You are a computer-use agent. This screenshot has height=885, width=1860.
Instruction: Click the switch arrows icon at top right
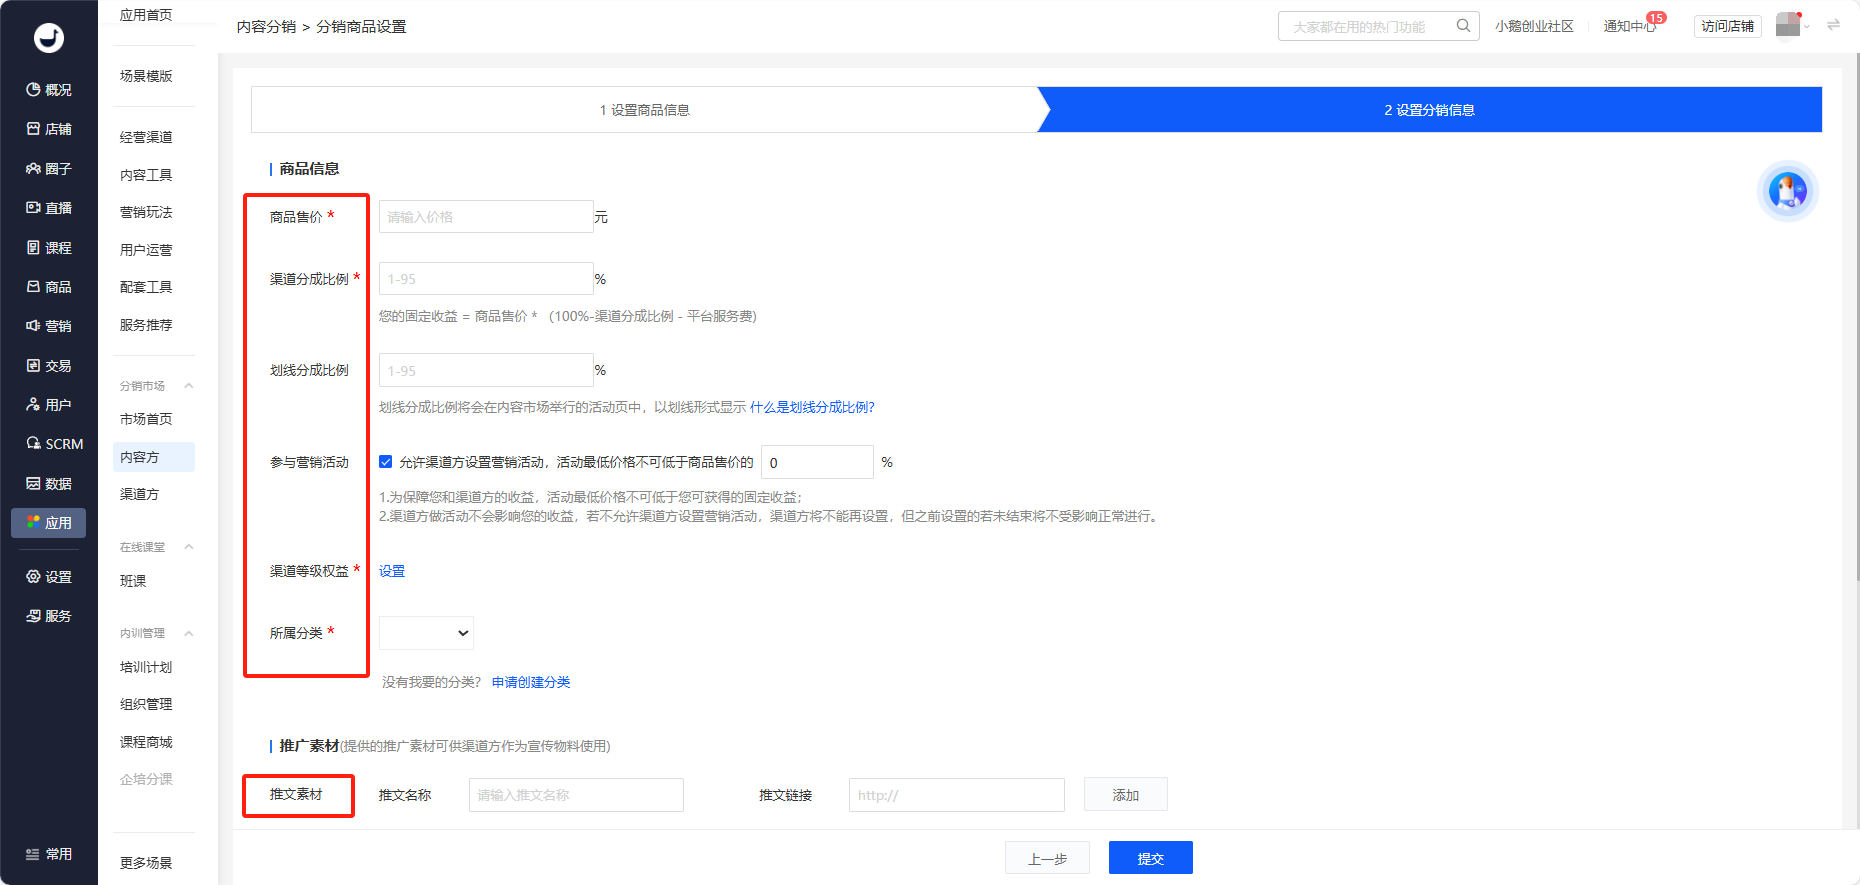1833,25
